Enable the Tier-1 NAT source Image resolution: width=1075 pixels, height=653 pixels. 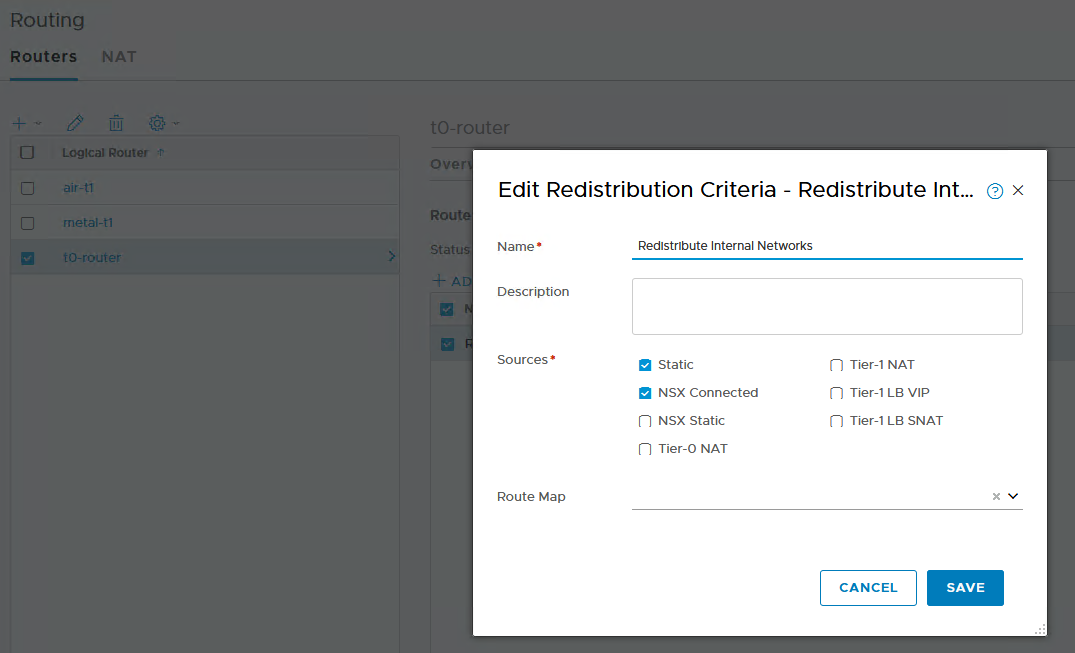[837, 365]
